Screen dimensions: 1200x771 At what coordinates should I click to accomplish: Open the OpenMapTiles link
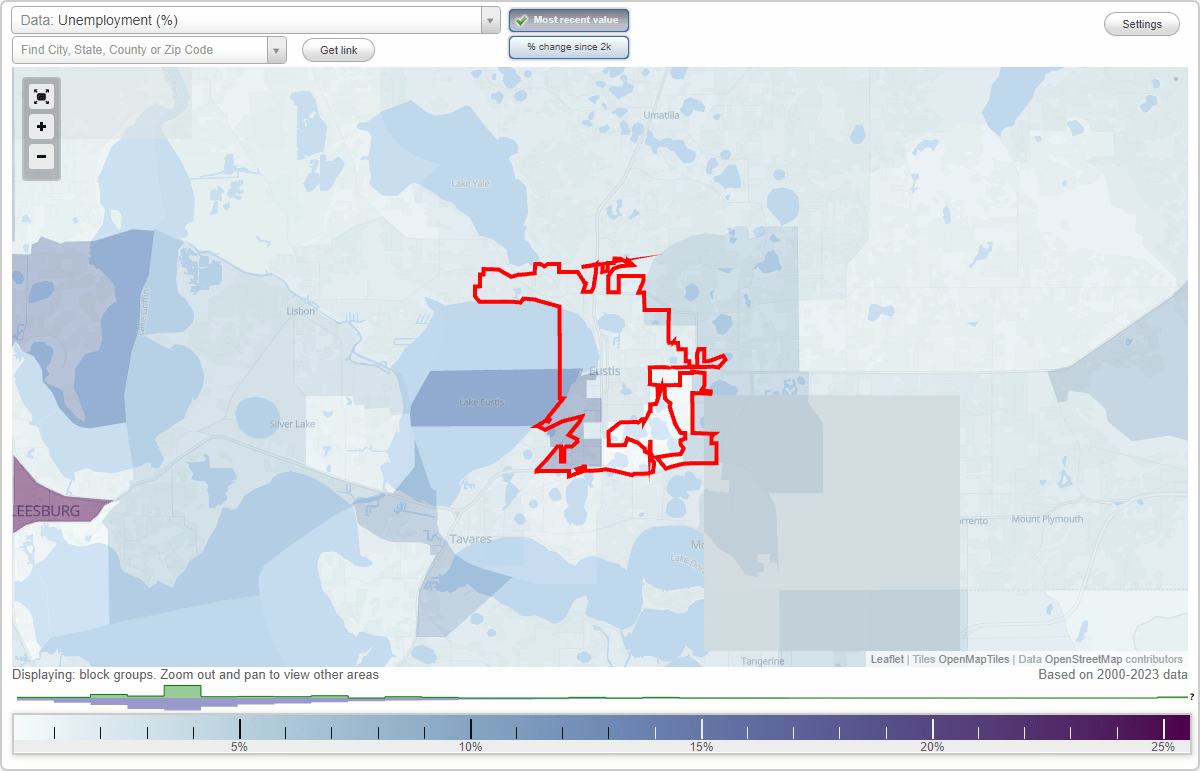974,659
